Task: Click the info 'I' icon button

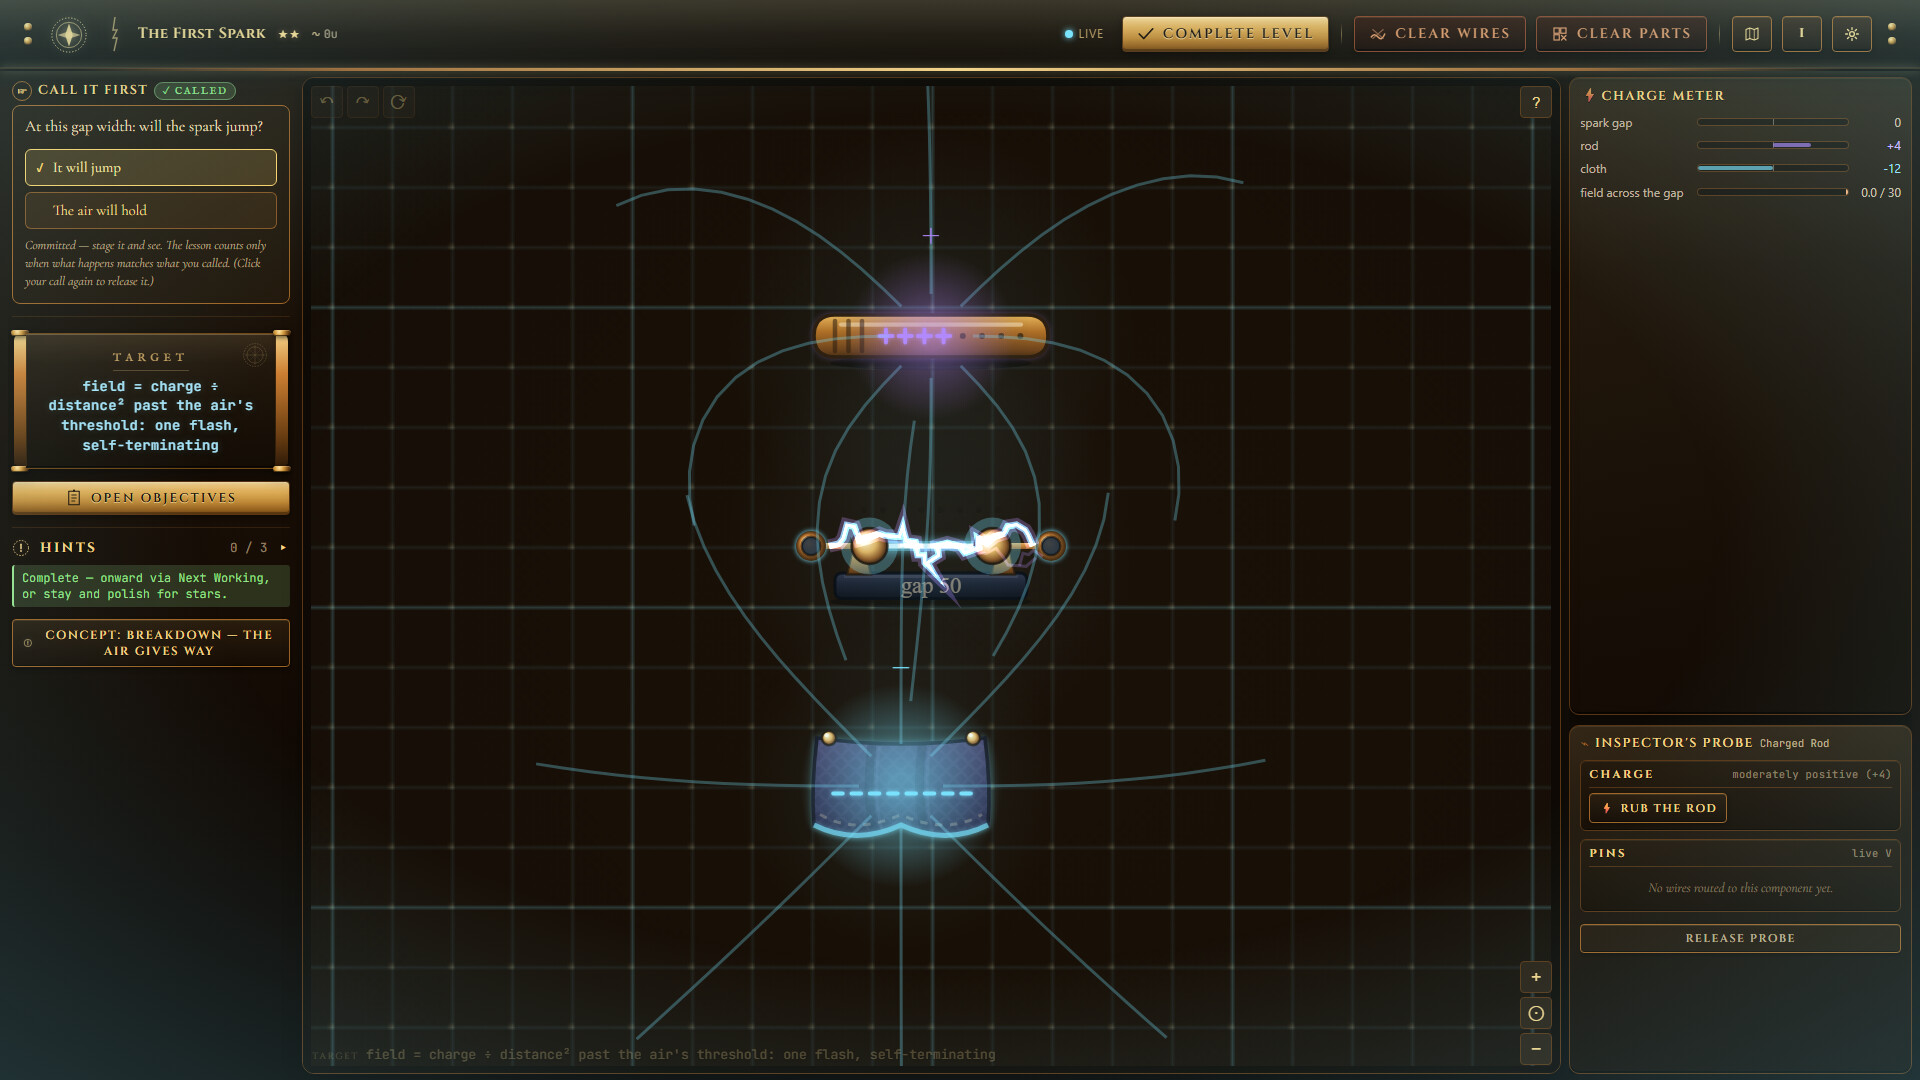Action: click(1802, 34)
